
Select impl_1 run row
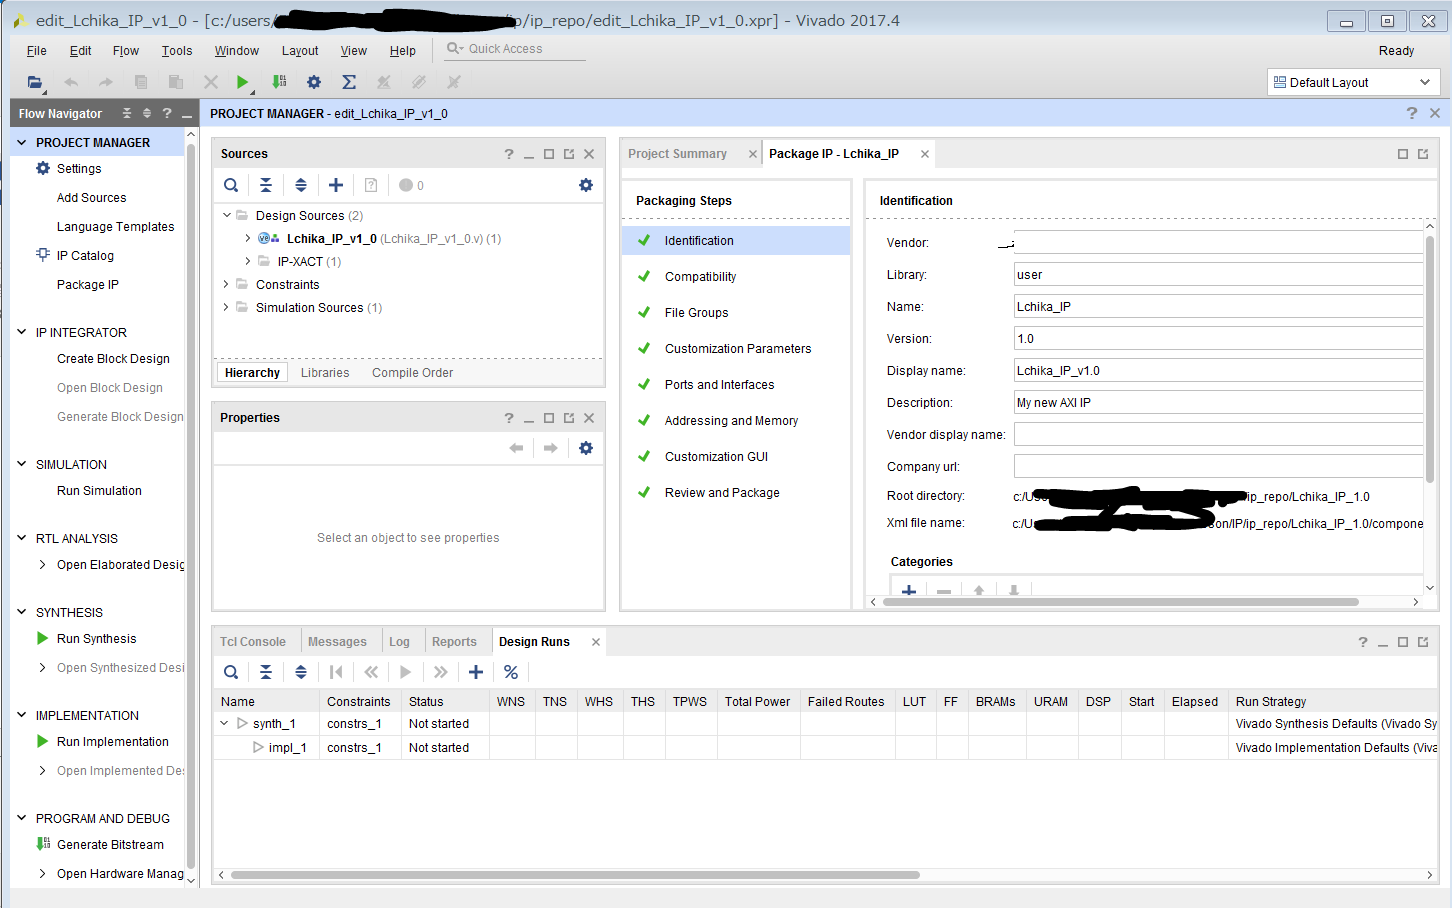click(x=825, y=747)
